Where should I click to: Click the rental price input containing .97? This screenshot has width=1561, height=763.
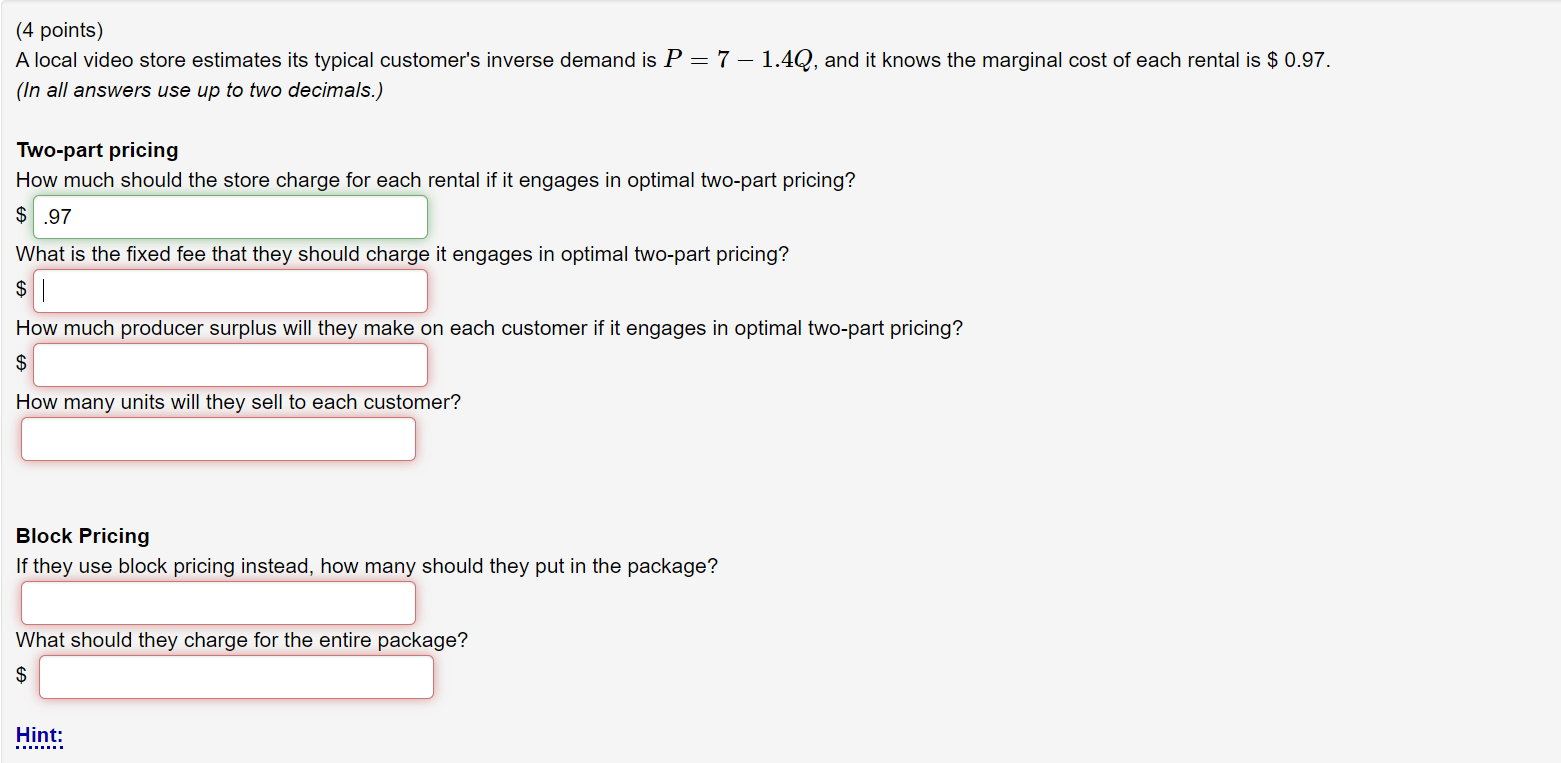coord(230,216)
